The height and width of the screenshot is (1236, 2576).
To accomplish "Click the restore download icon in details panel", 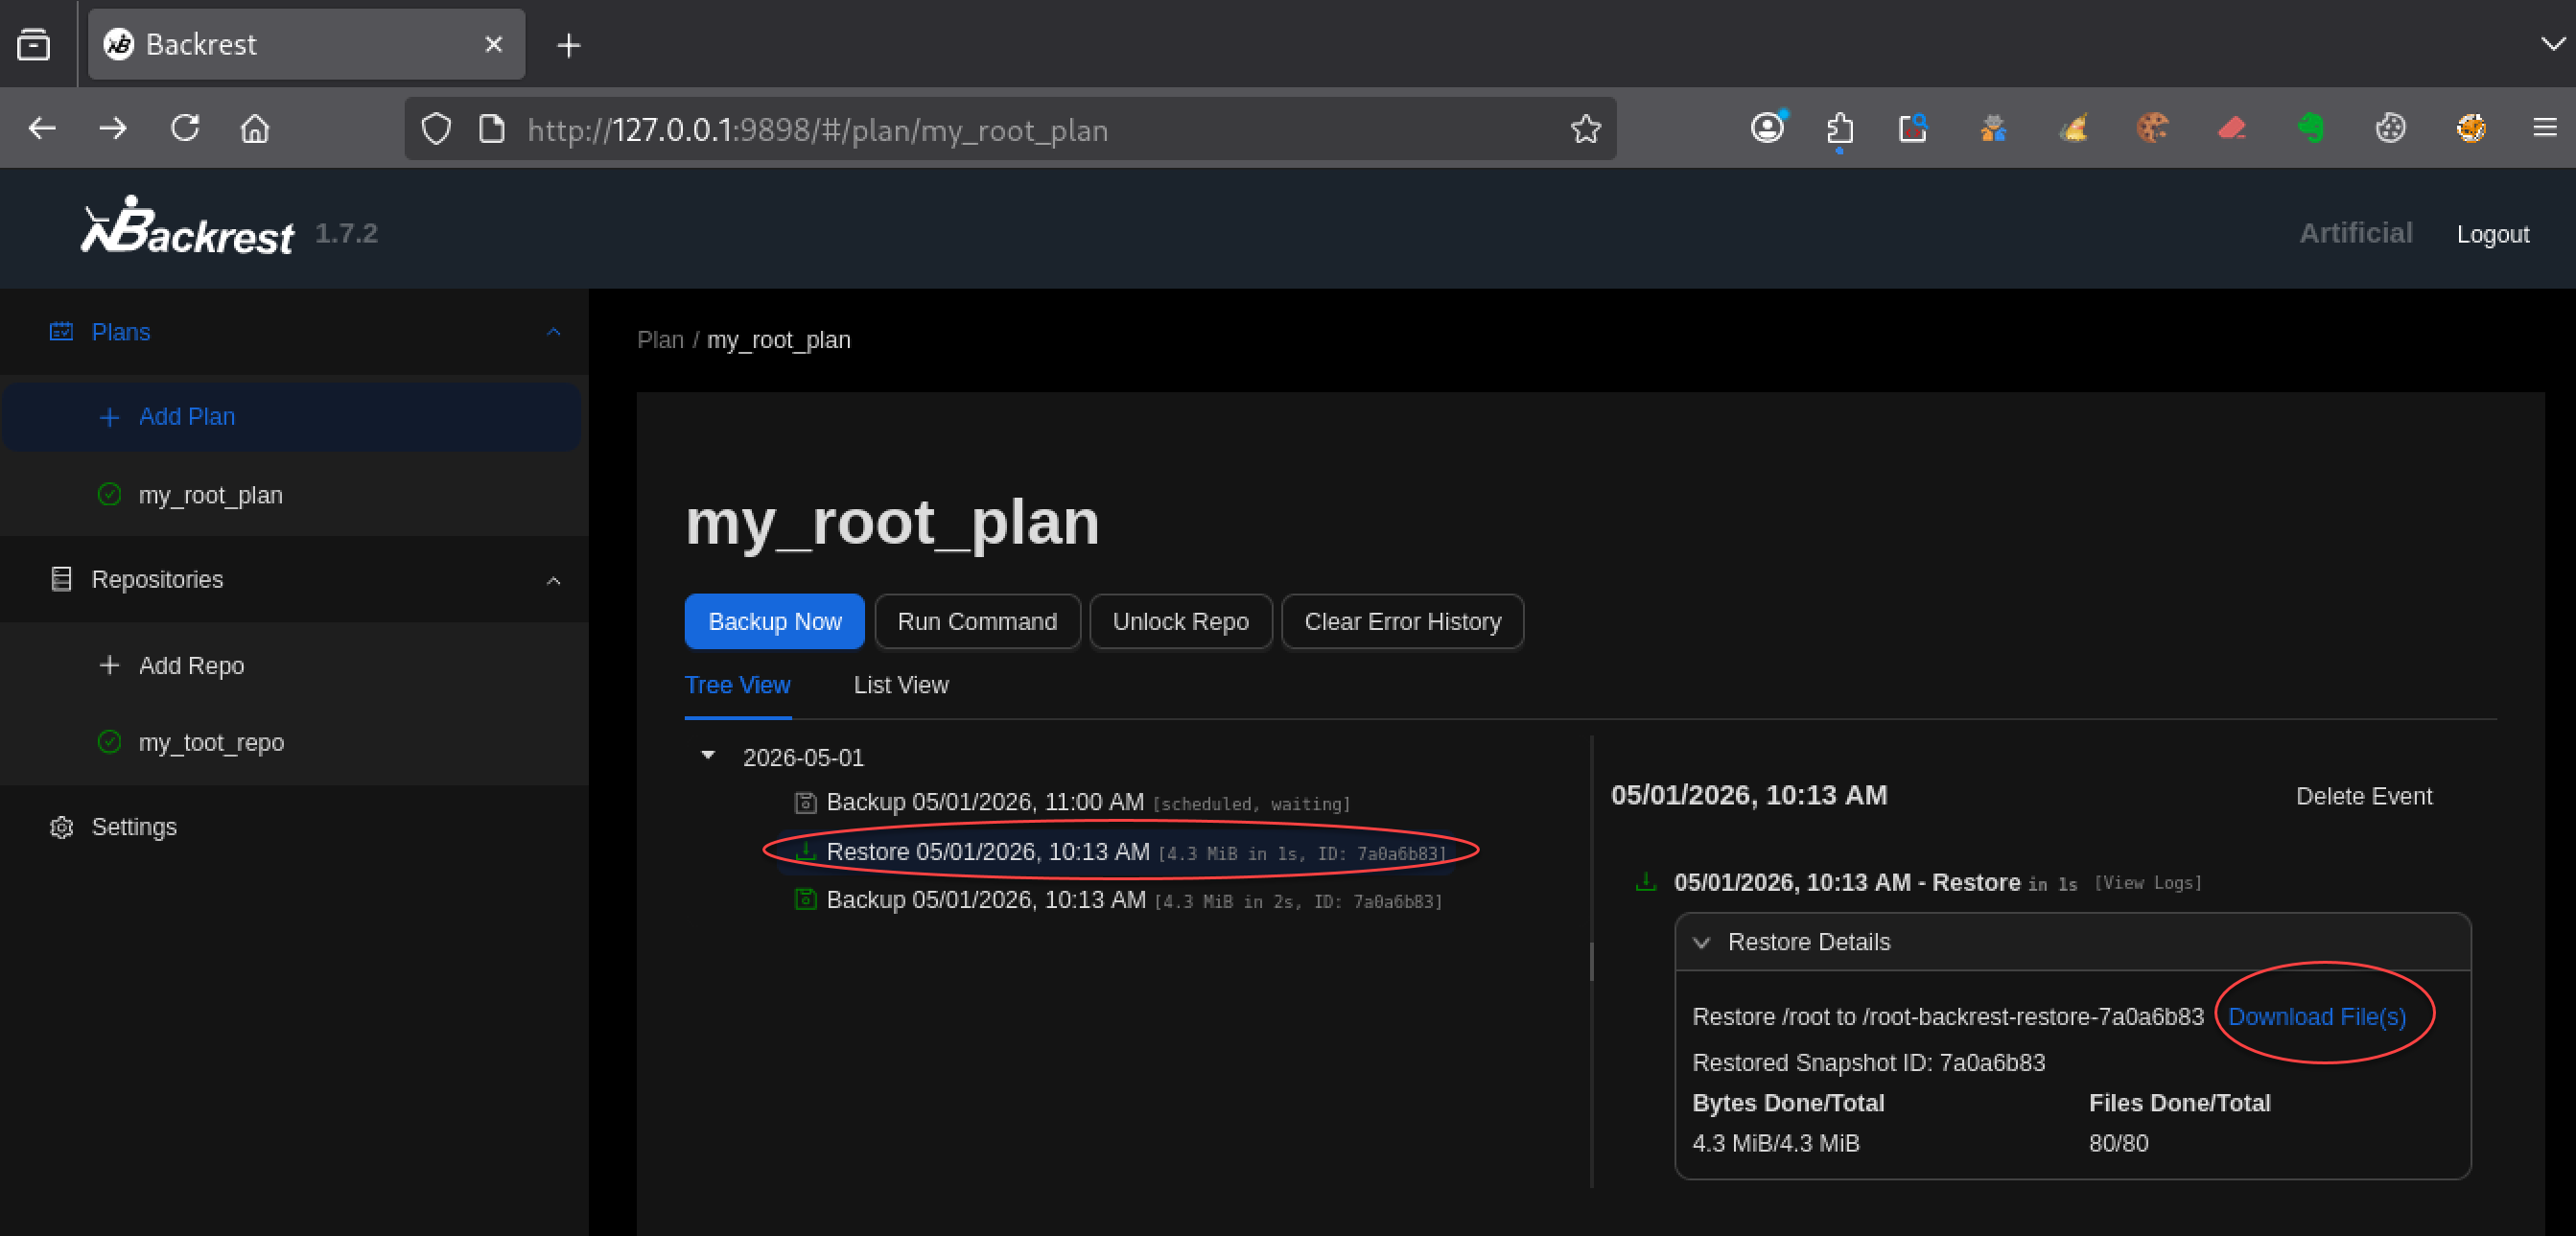I will 1645,881.
